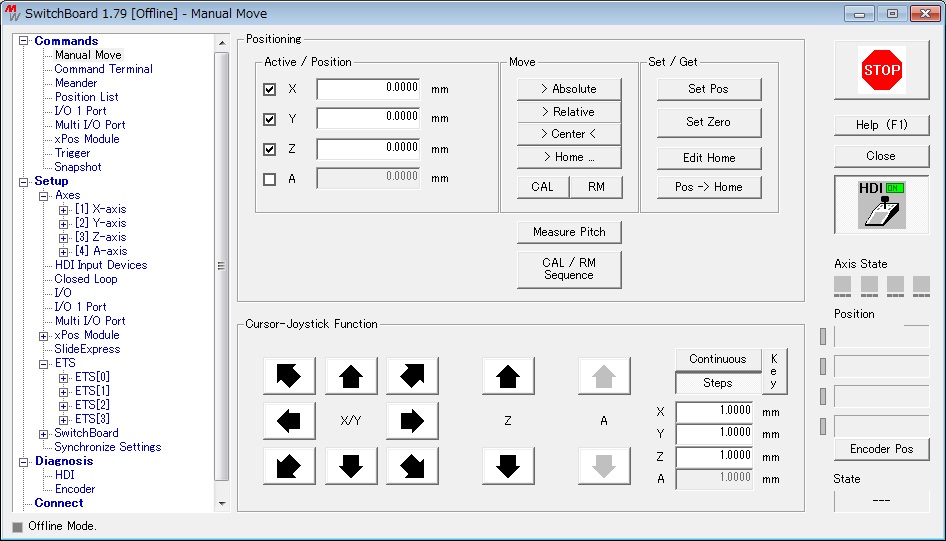Open HDI Input Devices setup
The height and width of the screenshot is (541, 946).
click(x=101, y=265)
